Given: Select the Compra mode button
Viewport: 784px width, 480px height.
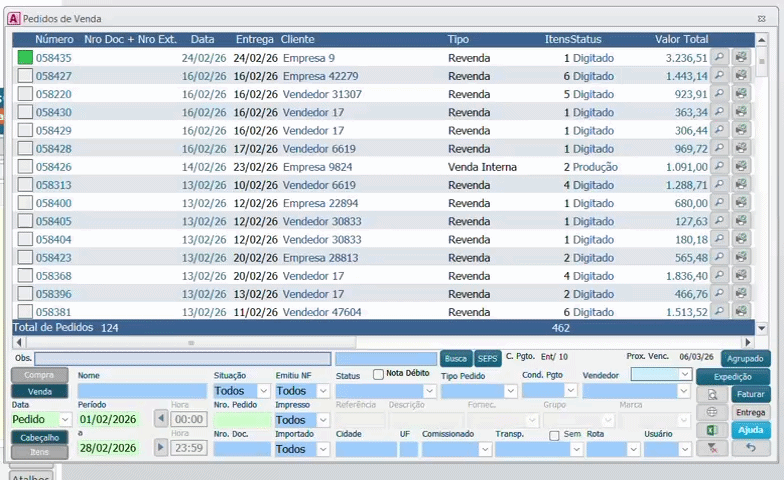Looking at the screenshot, I should (x=40, y=375).
